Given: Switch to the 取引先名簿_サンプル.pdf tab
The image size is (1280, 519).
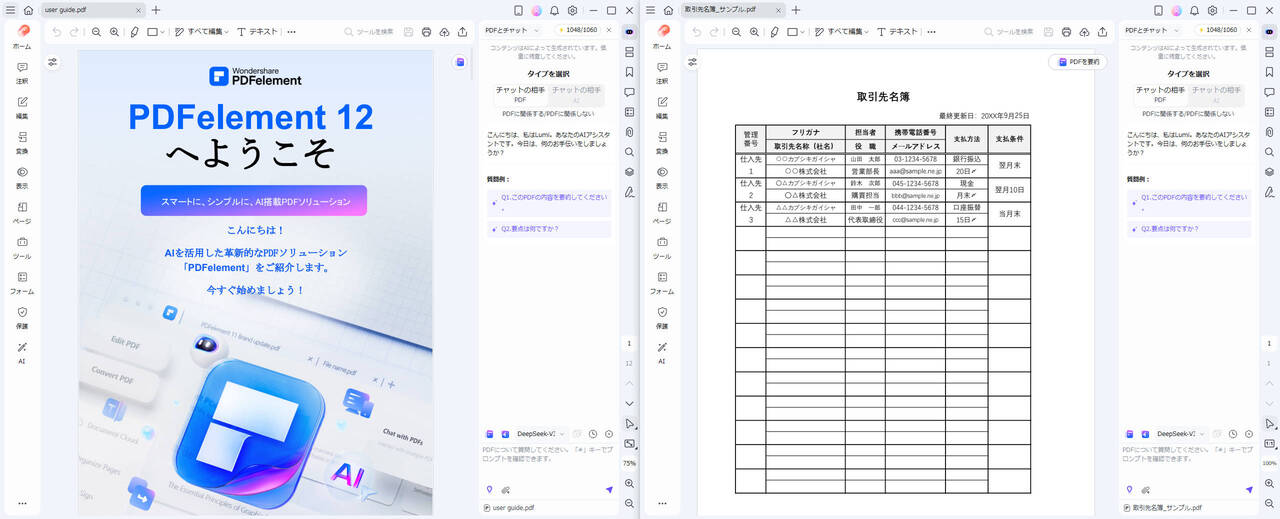Looking at the screenshot, I should click(x=731, y=9).
